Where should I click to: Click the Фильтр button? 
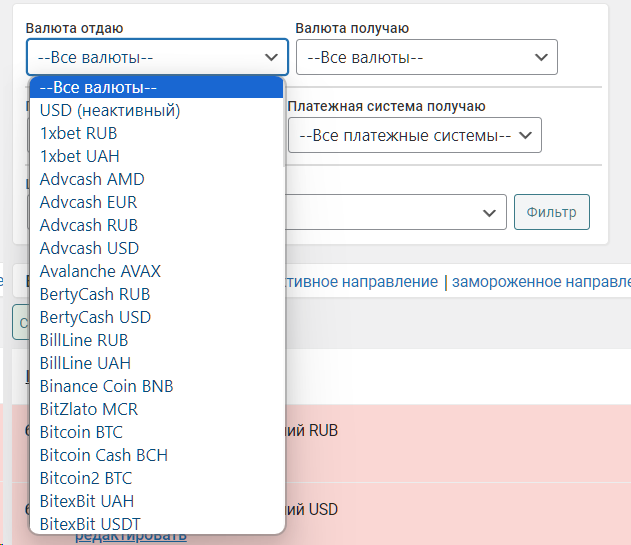(x=552, y=212)
